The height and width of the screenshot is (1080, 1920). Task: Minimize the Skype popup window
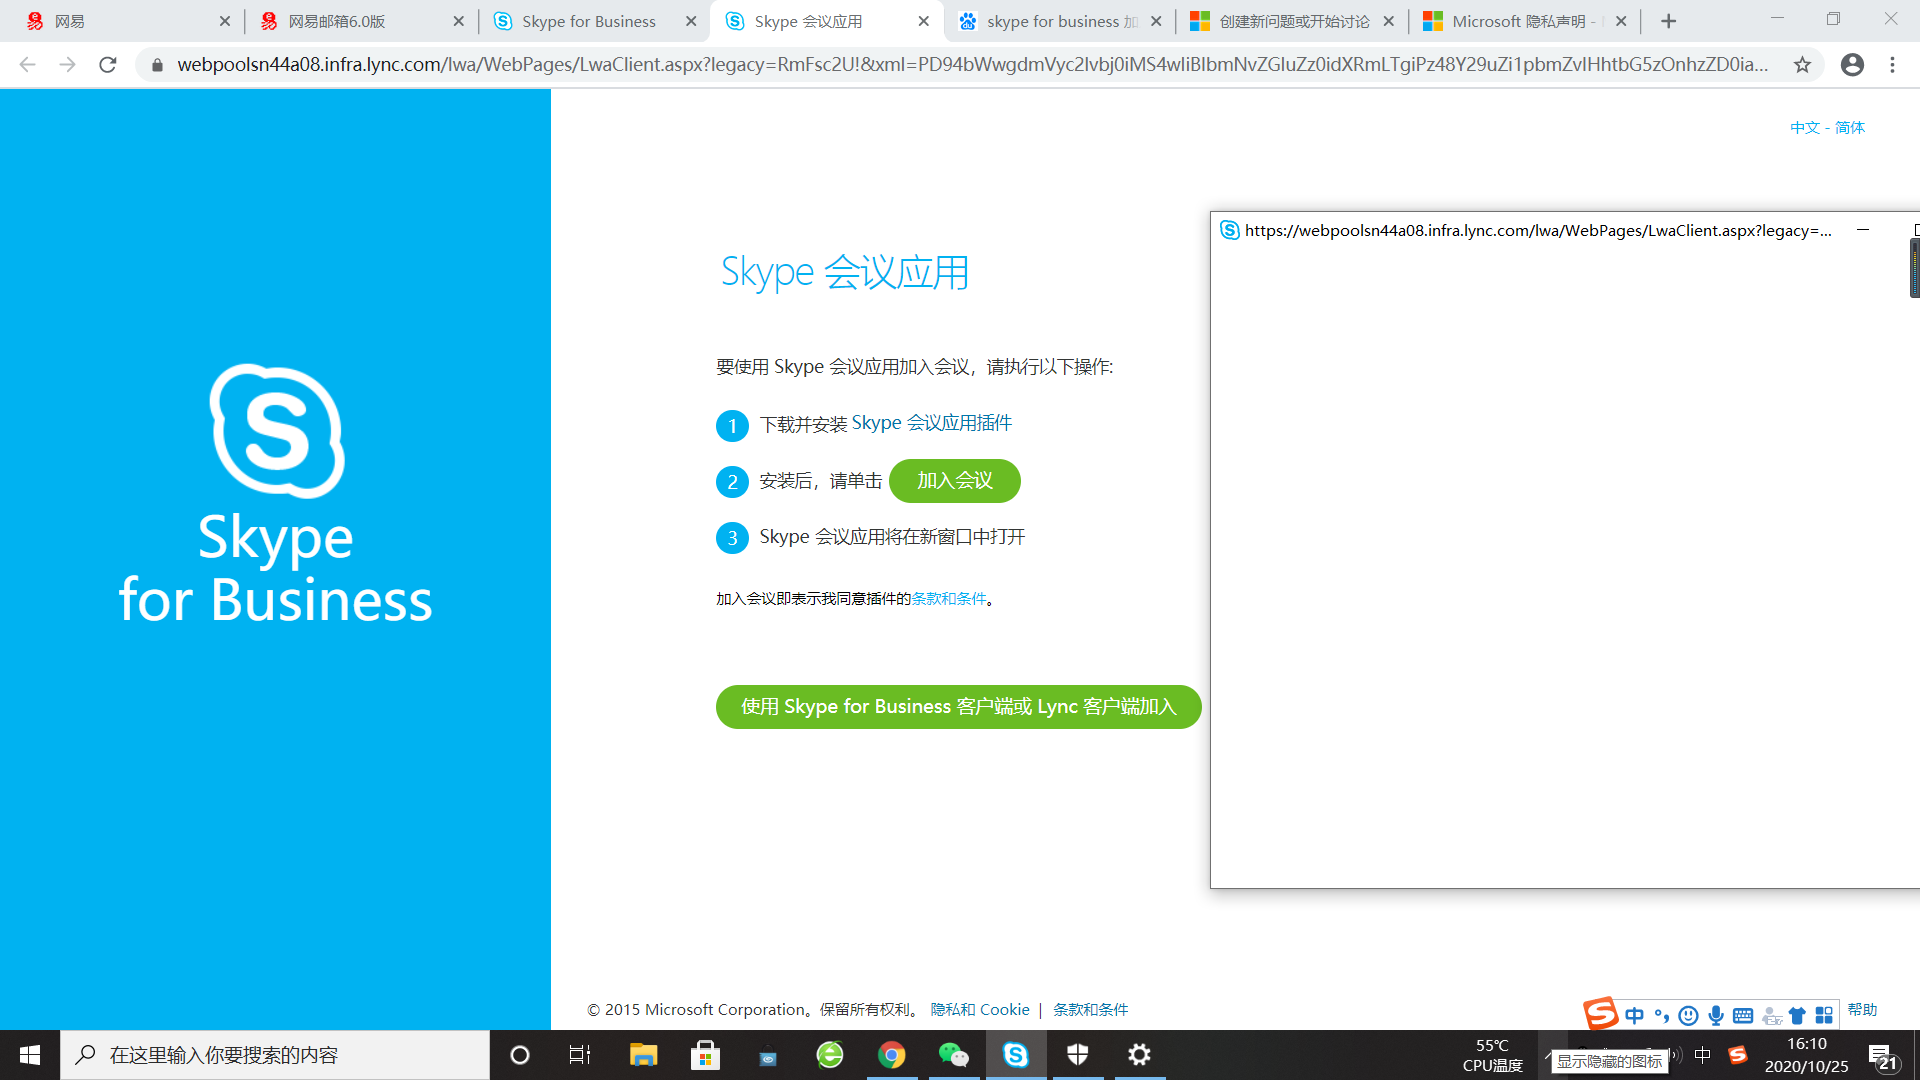1863,230
